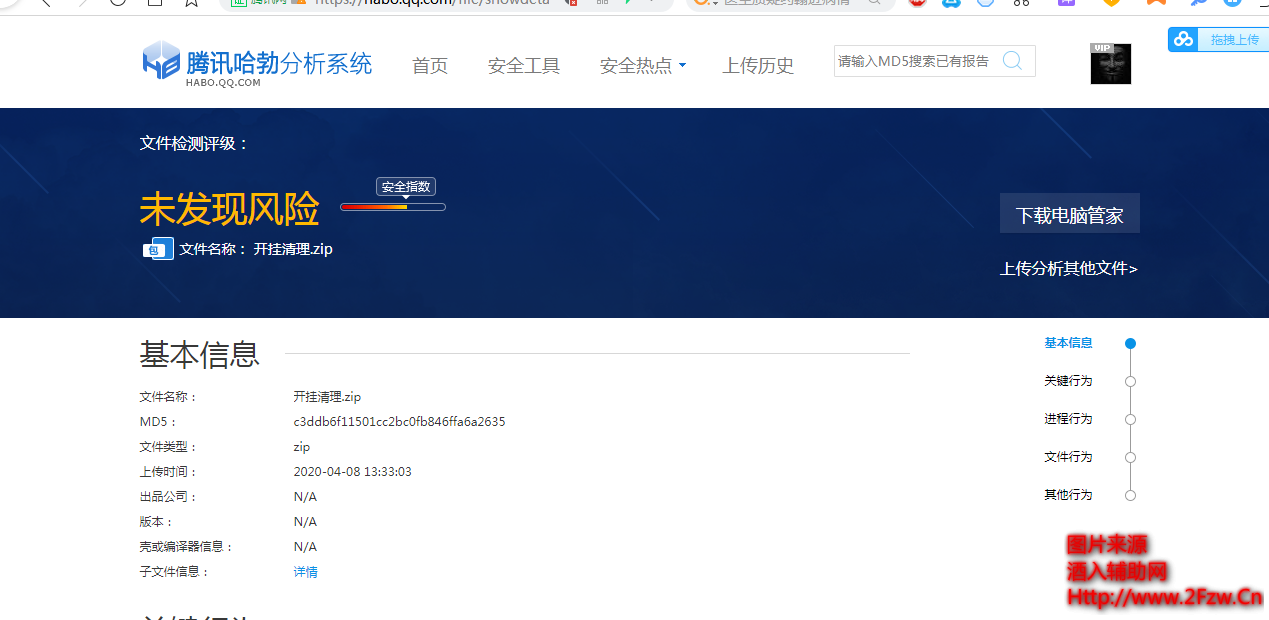Click the 文件类型 value zip
The height and width of the screenshot is (620, 1269).
(x=302, y=447)
